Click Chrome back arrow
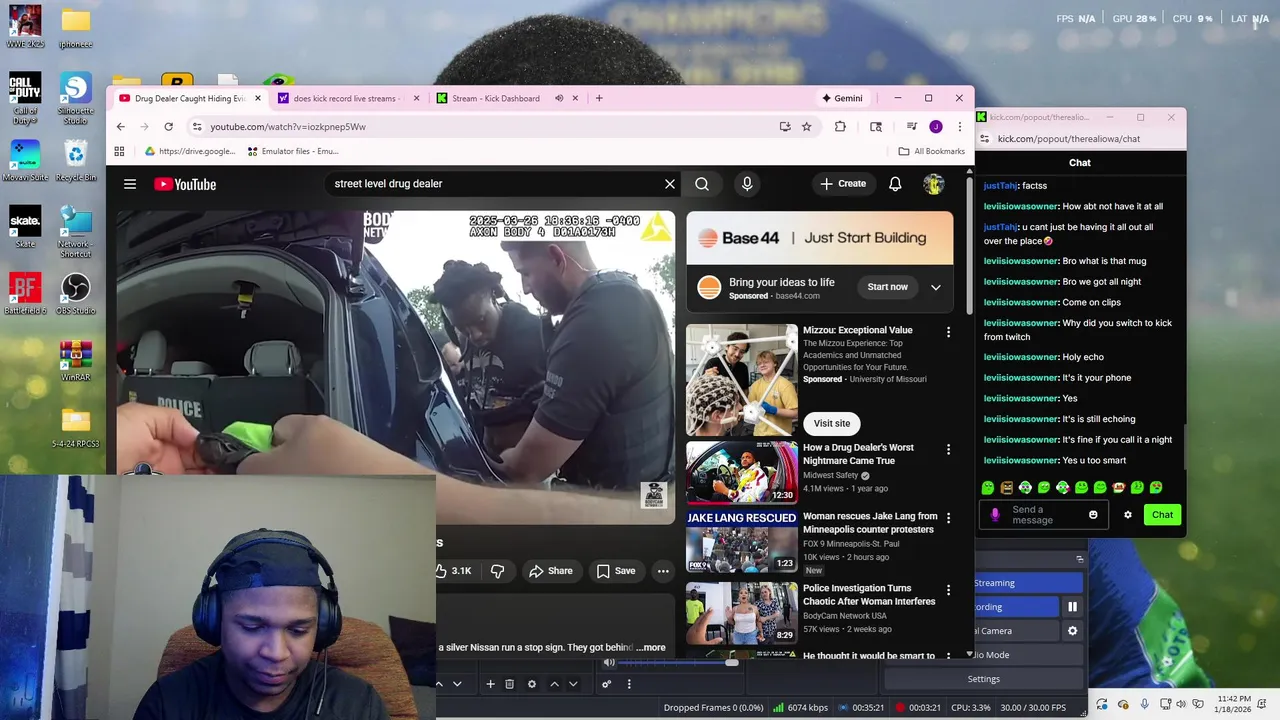Image resolution: width=1280 pixels, height=720 pixels. [x=120, y=127]
